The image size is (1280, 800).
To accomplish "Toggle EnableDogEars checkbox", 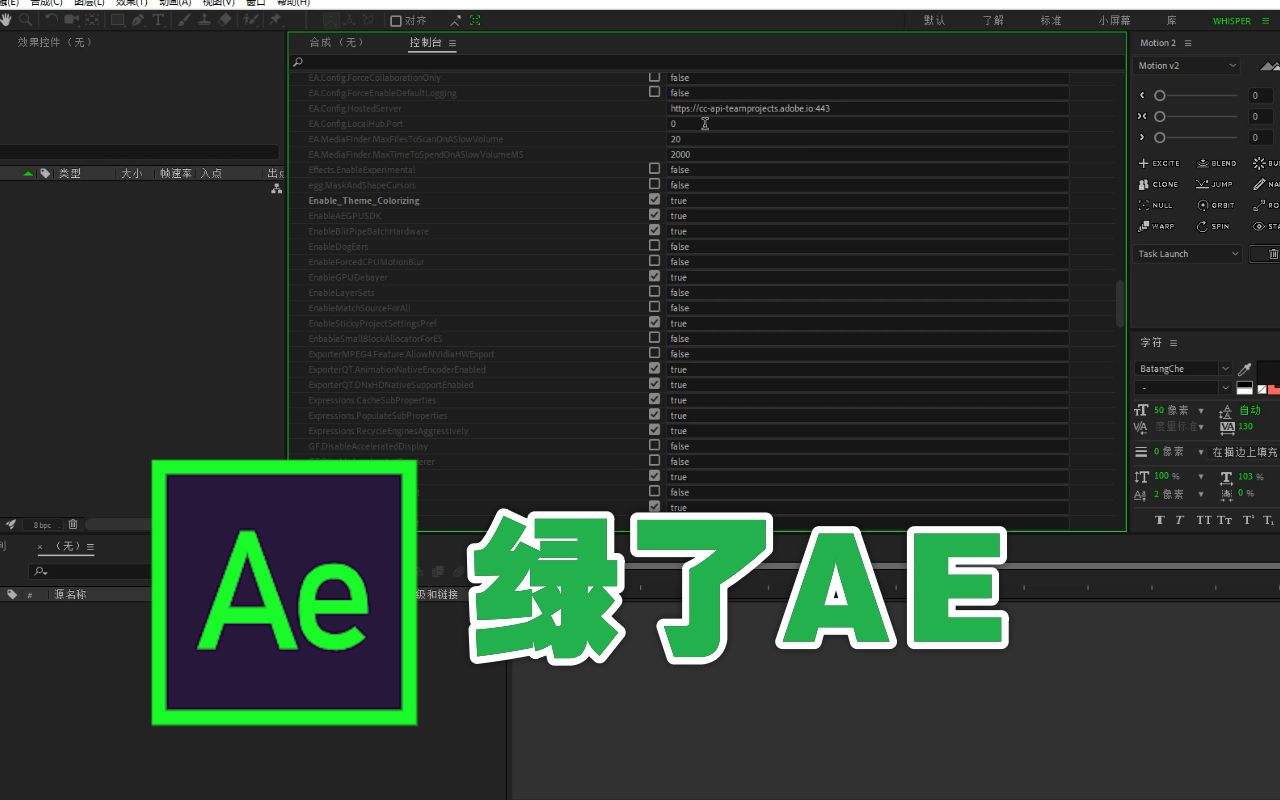I will coord(654,246).
